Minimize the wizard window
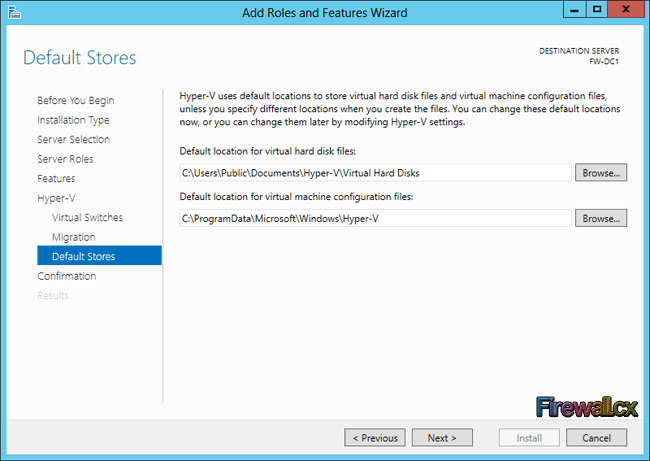 pyautogui.click(x=575, y=10)
